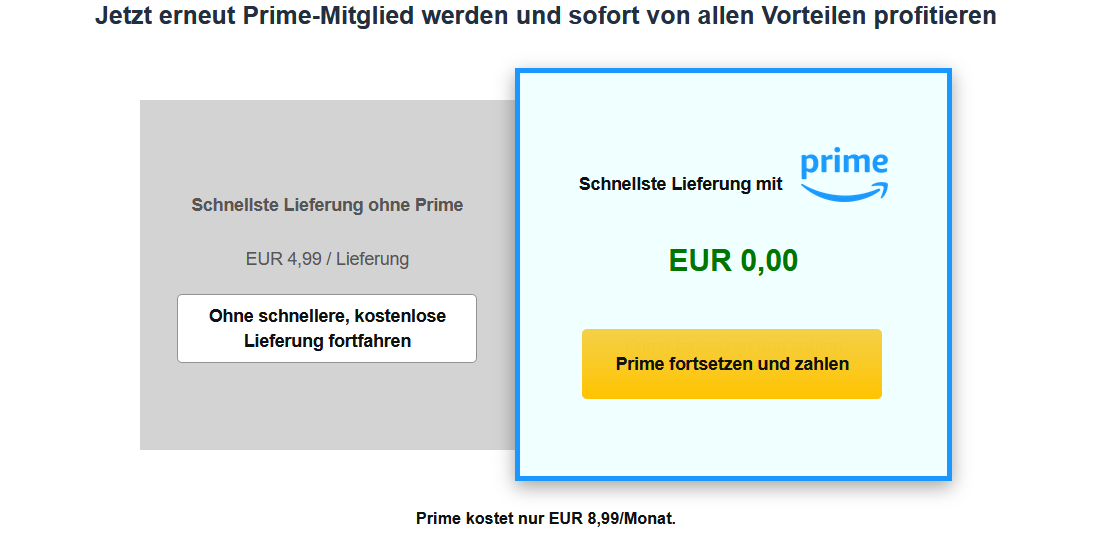This screenshot has width=1105, height=542.
Task: Click the blue prime wordmark logo
Action: [844, 163]
